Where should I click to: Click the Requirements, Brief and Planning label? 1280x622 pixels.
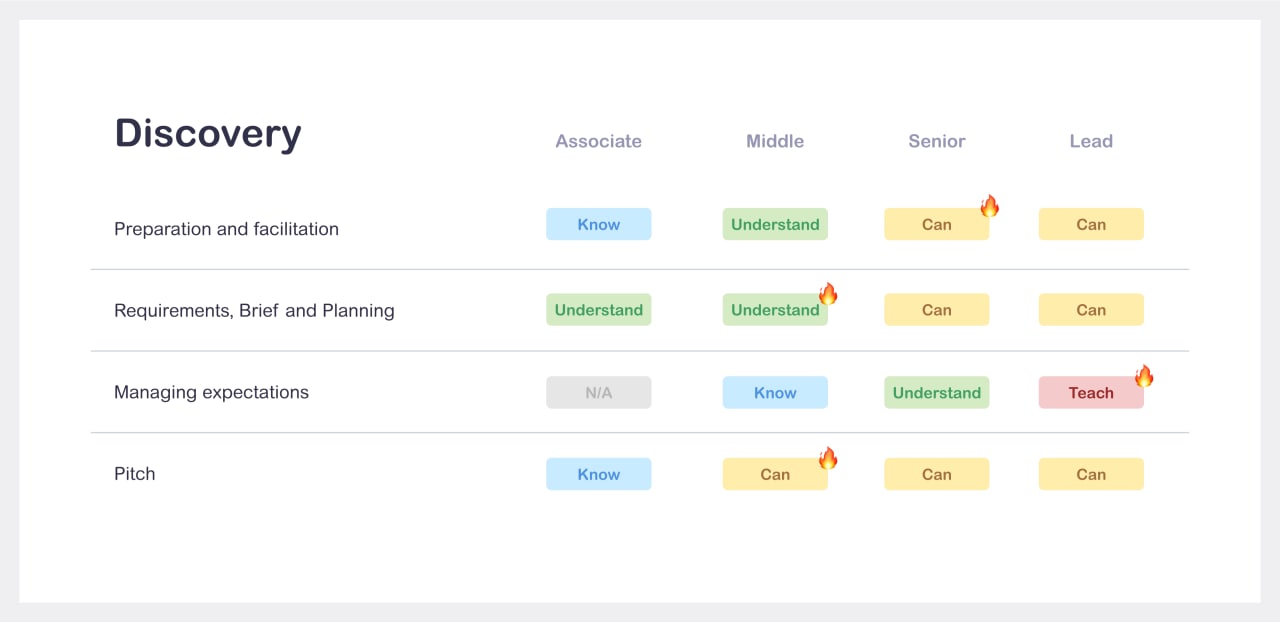[x=254, y=311]
